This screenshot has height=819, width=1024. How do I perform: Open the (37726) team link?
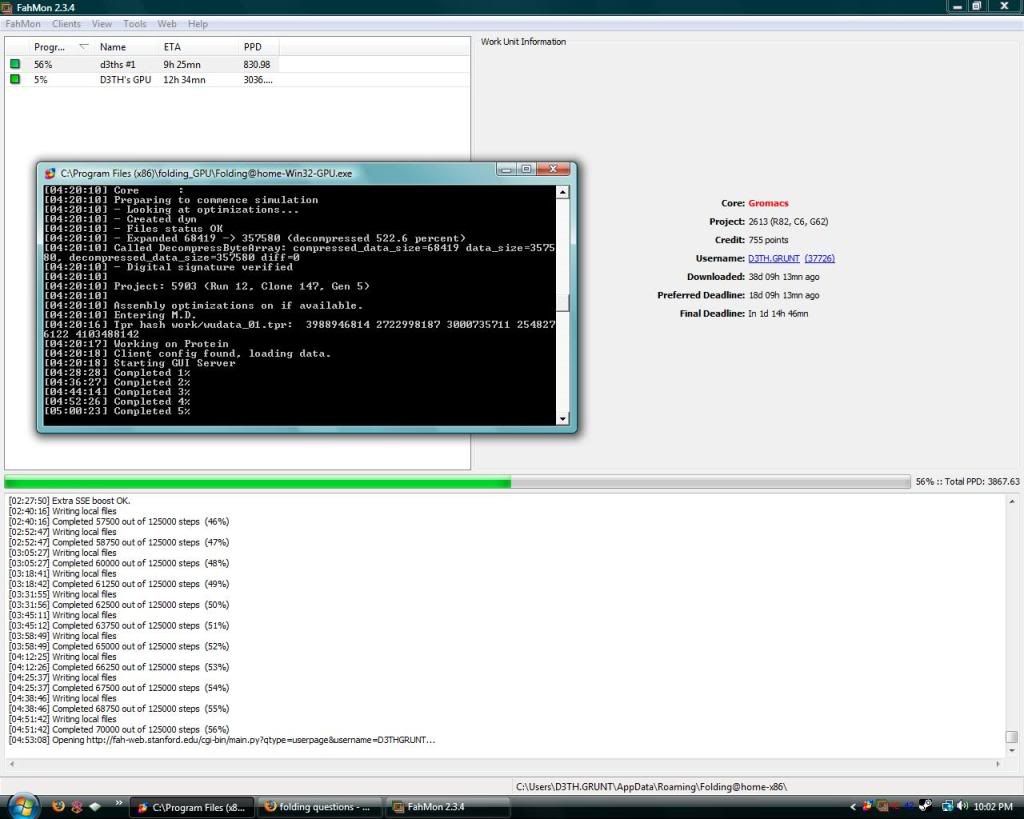tap(820, 258)
